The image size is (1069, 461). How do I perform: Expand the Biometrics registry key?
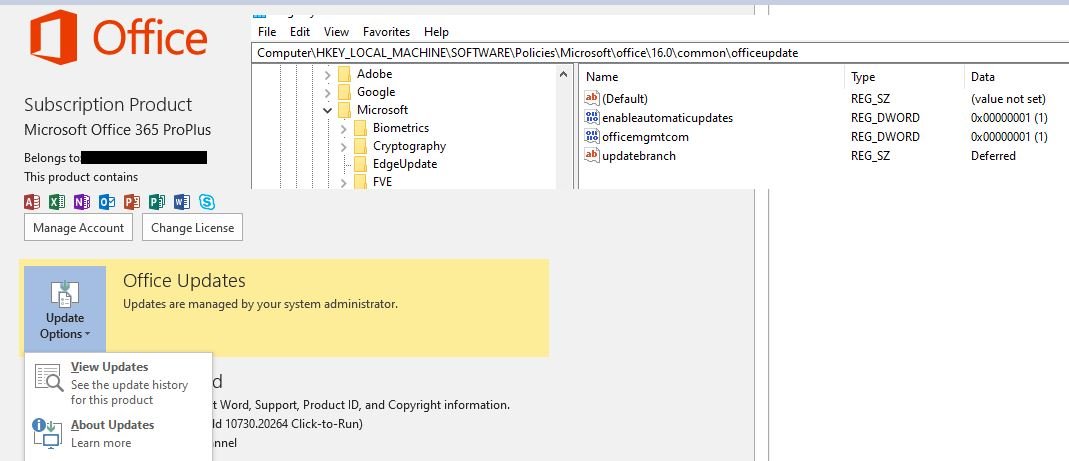coord(344,128)
